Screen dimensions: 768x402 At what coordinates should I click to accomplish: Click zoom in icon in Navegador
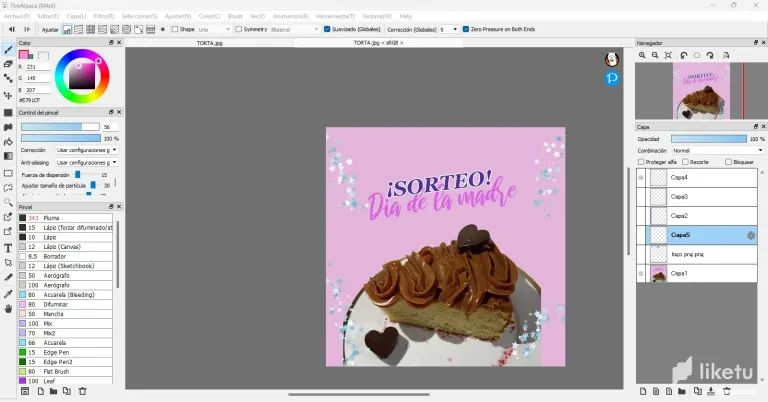tap(642, 55)
